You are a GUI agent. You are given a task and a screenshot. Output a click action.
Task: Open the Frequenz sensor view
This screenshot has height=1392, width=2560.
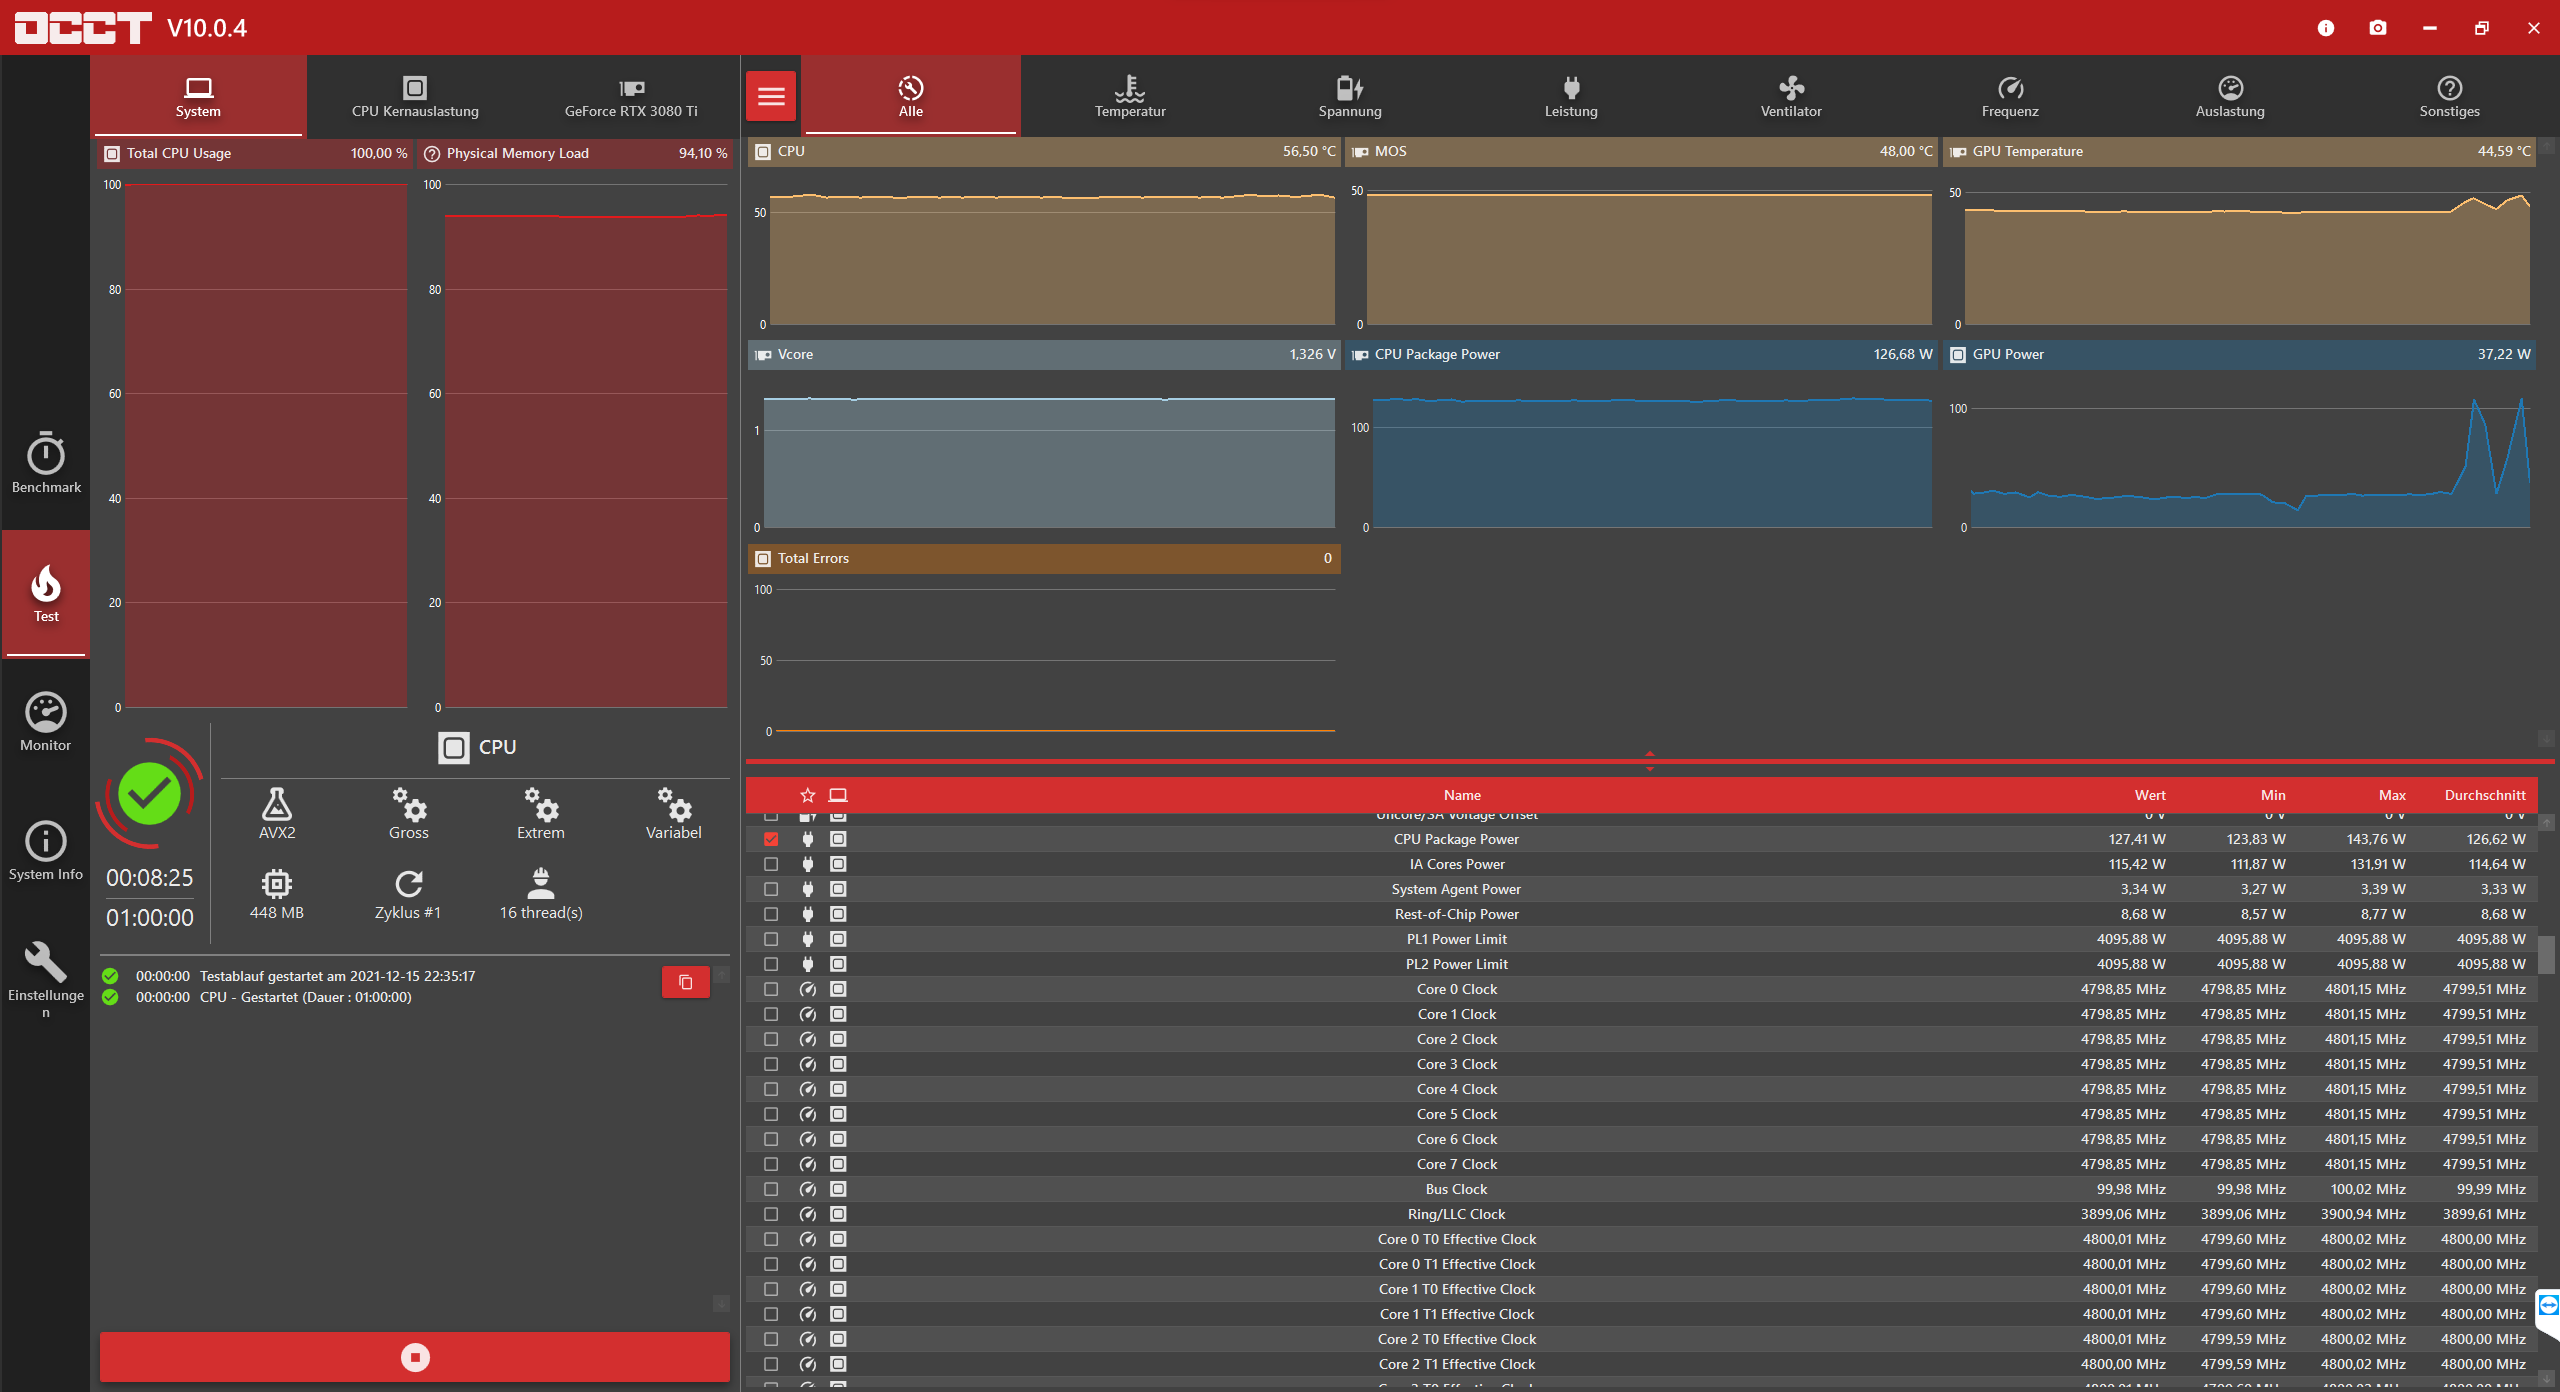(2009, 95)
